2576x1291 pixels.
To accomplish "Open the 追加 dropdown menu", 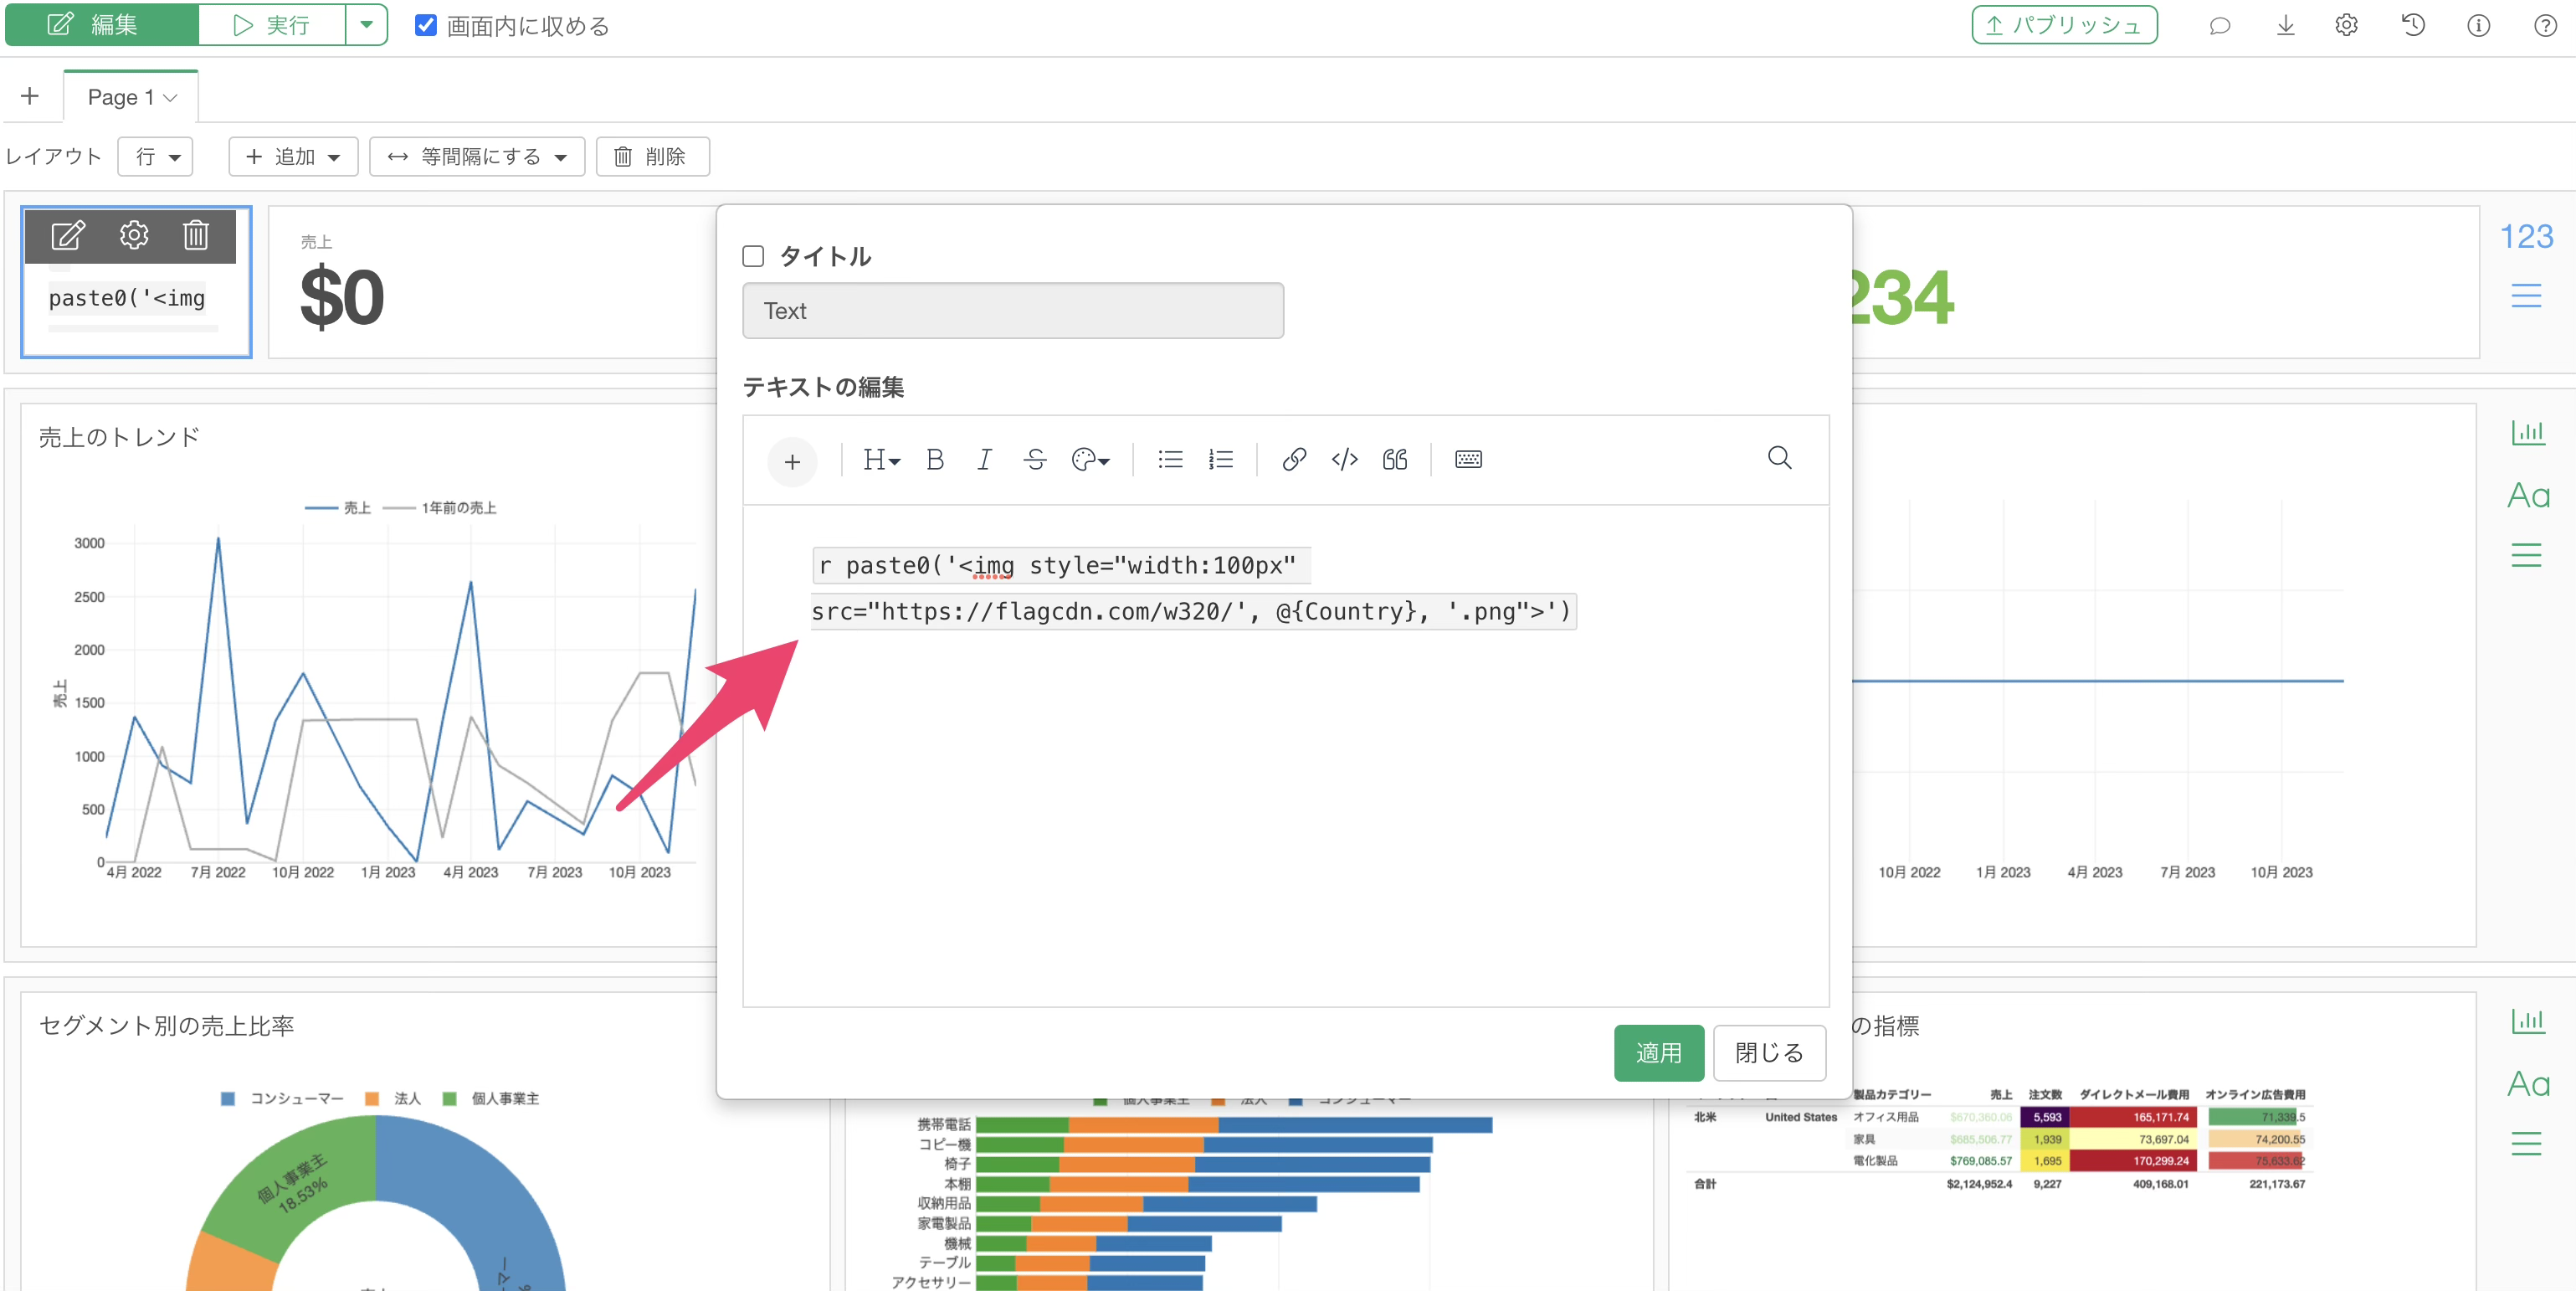I will click(293, 156).
